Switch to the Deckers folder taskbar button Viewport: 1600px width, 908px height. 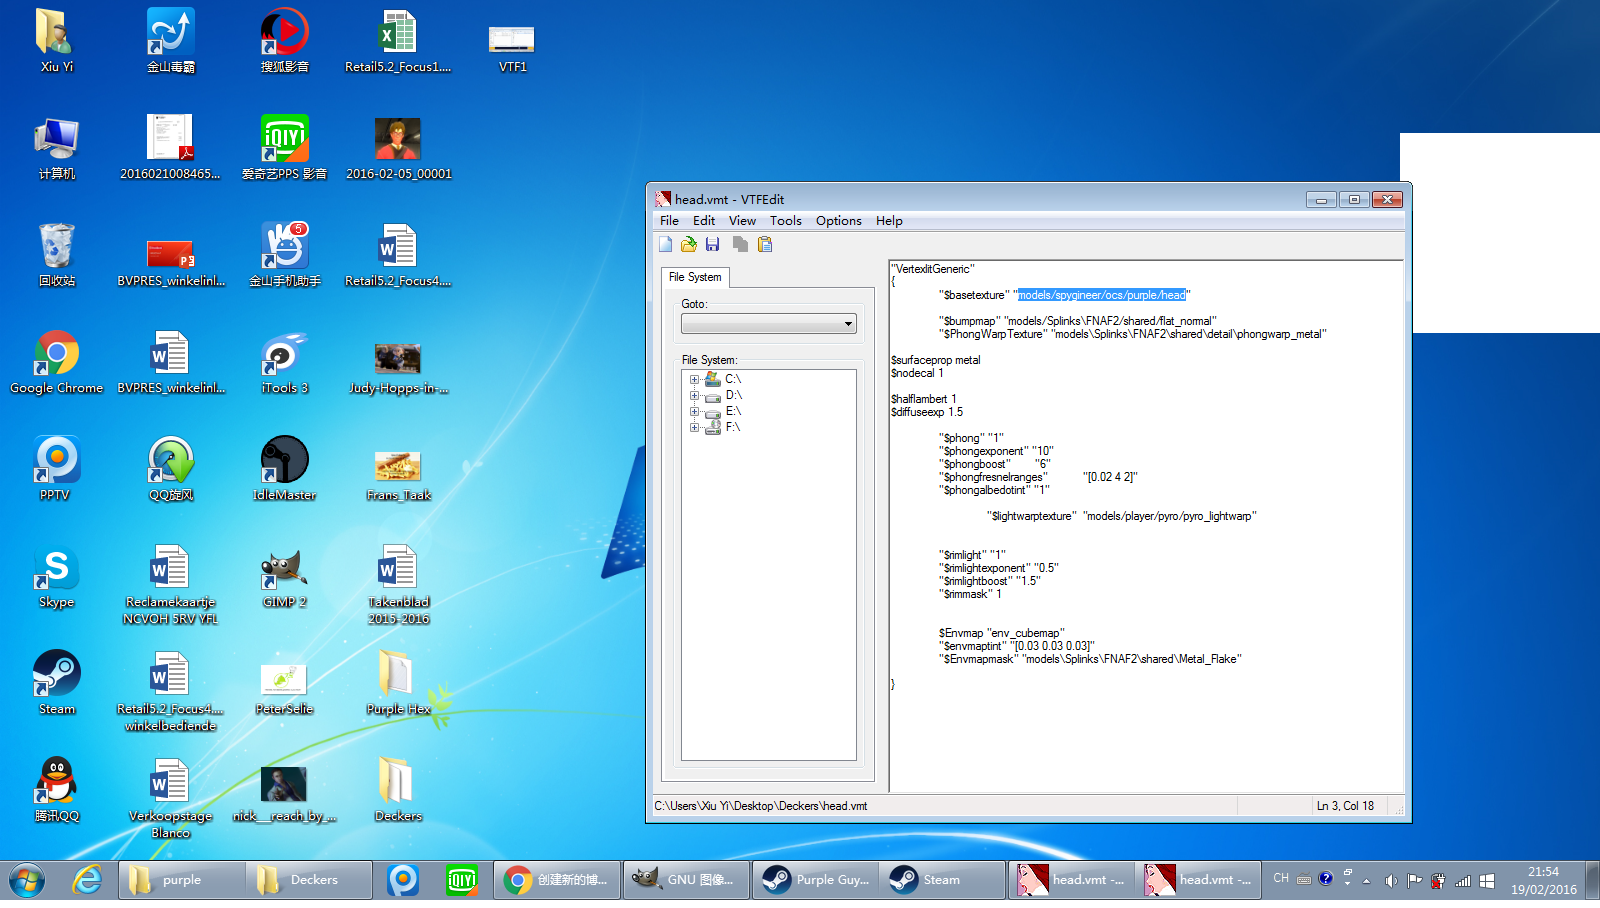[309, 880]
